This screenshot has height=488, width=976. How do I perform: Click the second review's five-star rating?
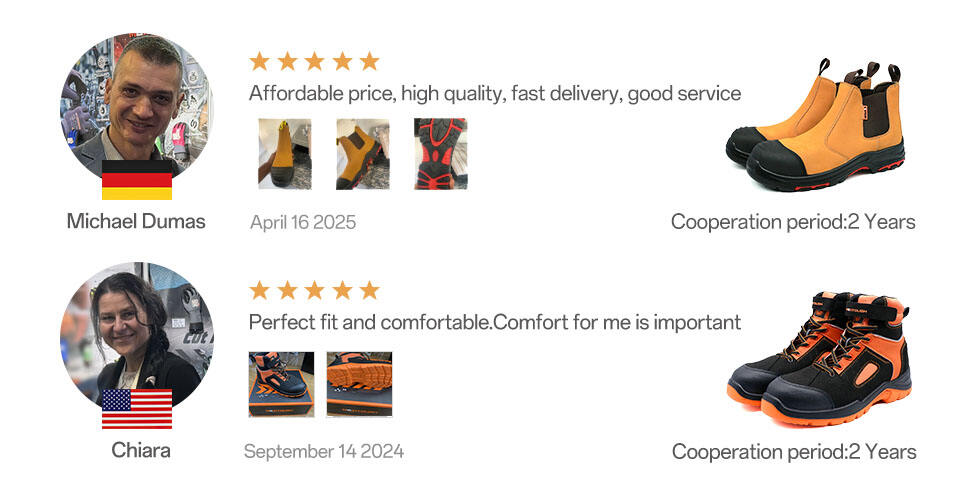point(314,290)
